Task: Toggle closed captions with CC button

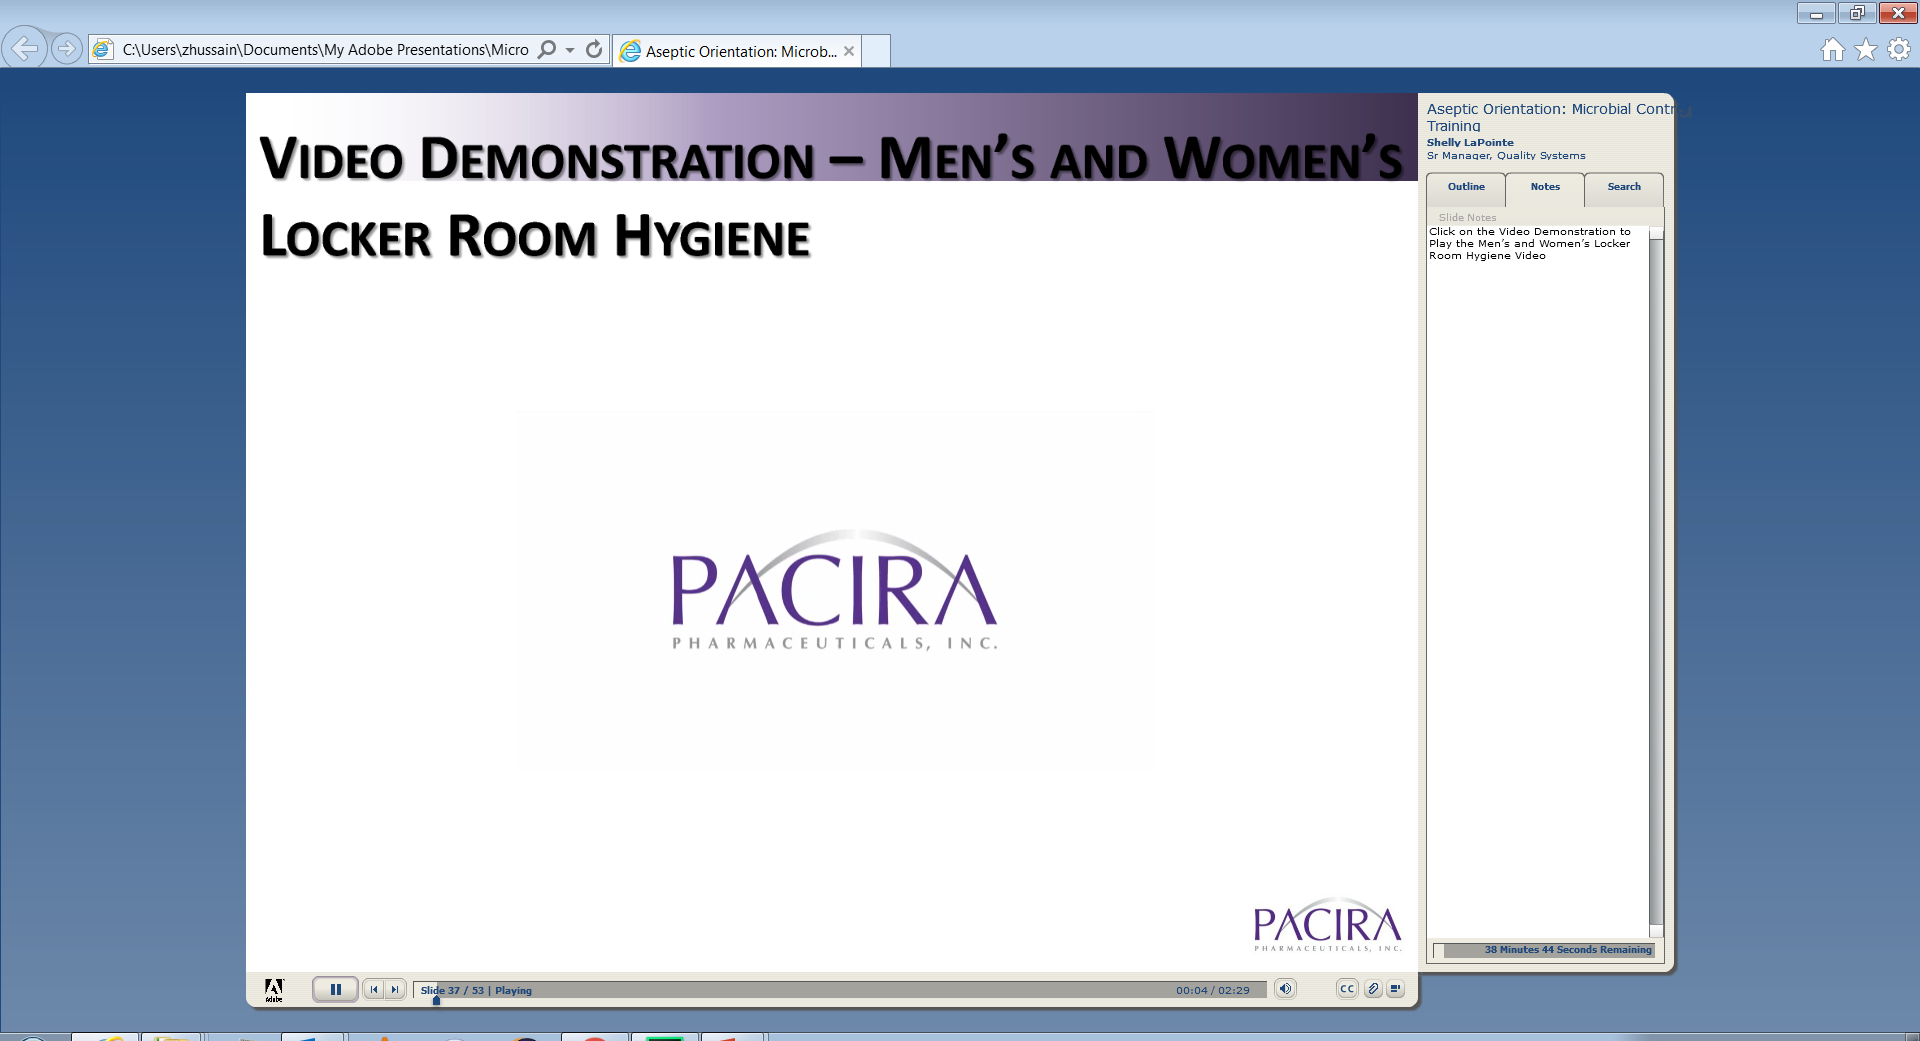Action: 1347,989
